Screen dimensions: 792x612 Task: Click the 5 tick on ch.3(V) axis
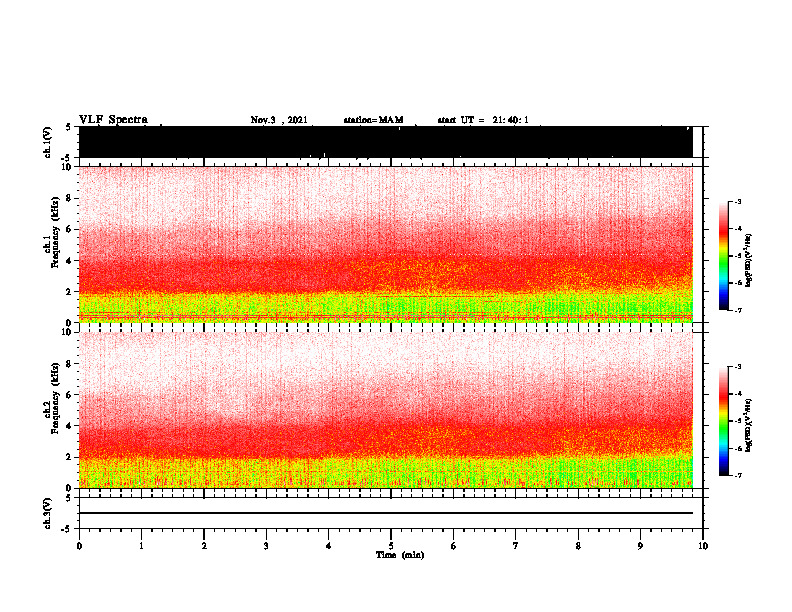coord(68,498)
